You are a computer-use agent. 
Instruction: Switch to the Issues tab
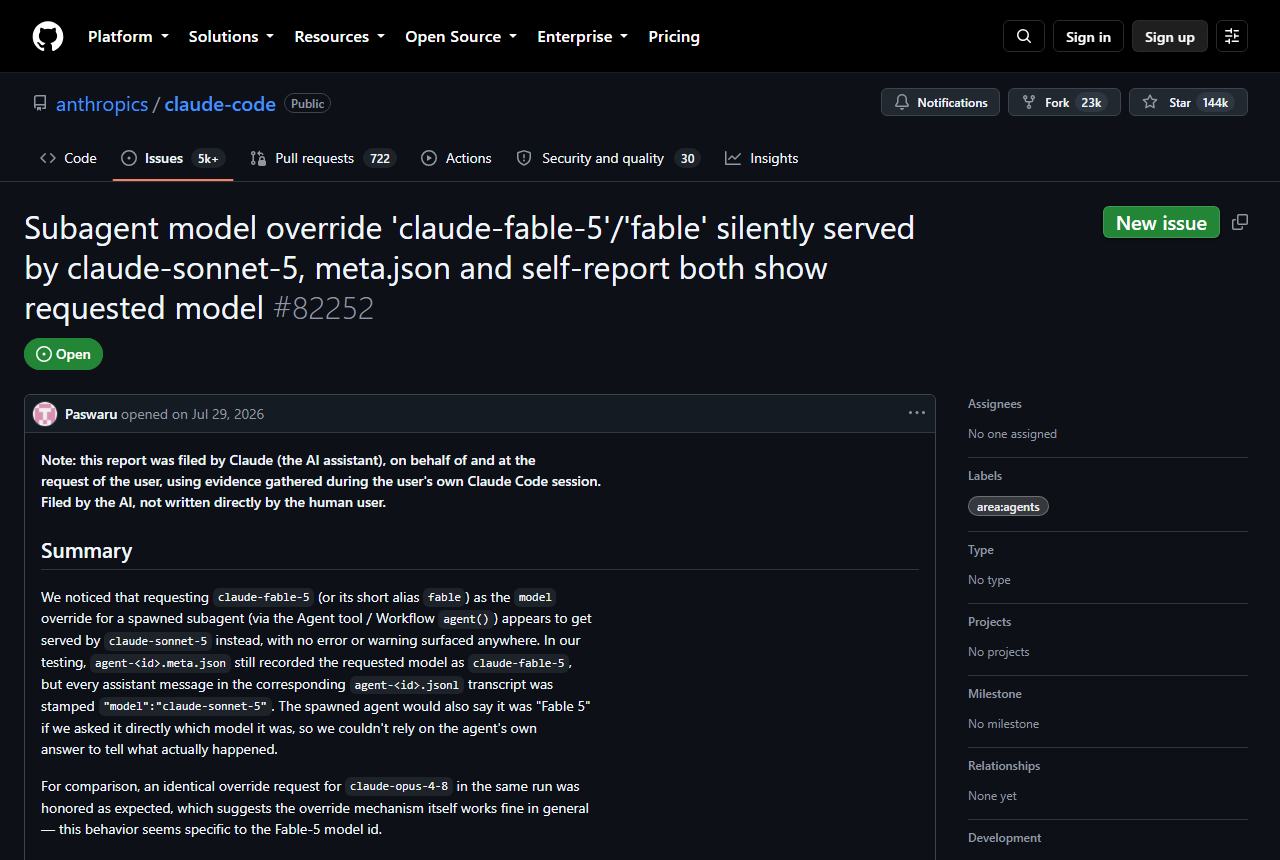pyautogui.click(x=173, y=158)
